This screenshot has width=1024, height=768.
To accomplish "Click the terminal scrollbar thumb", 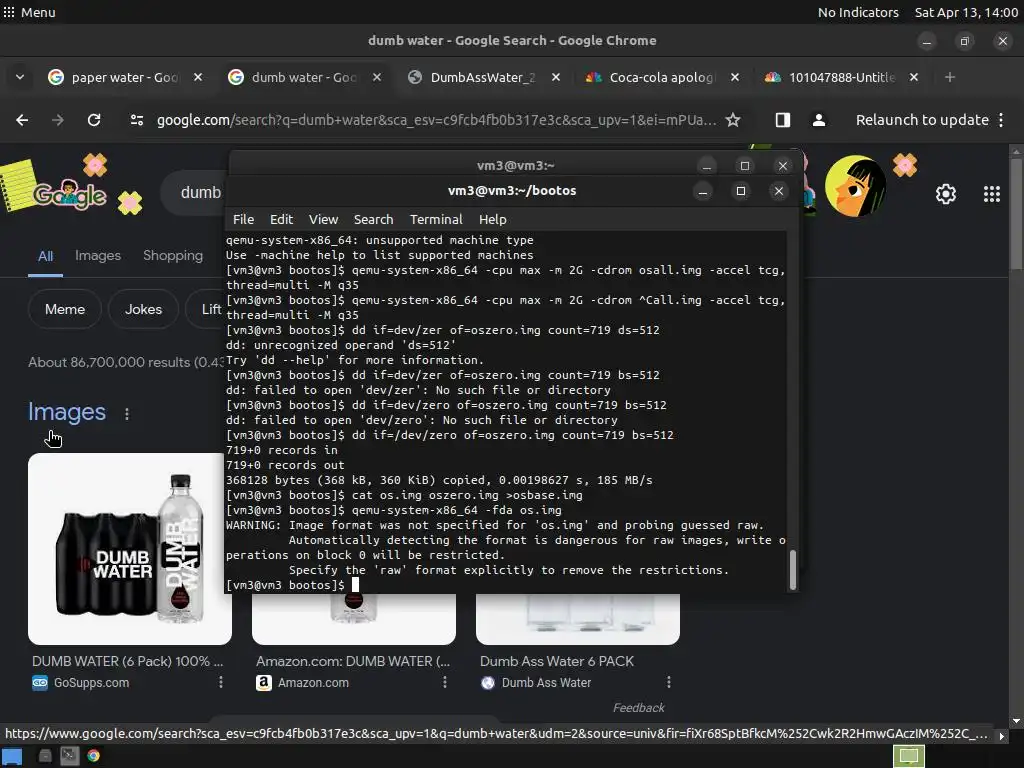I will 793,569.
